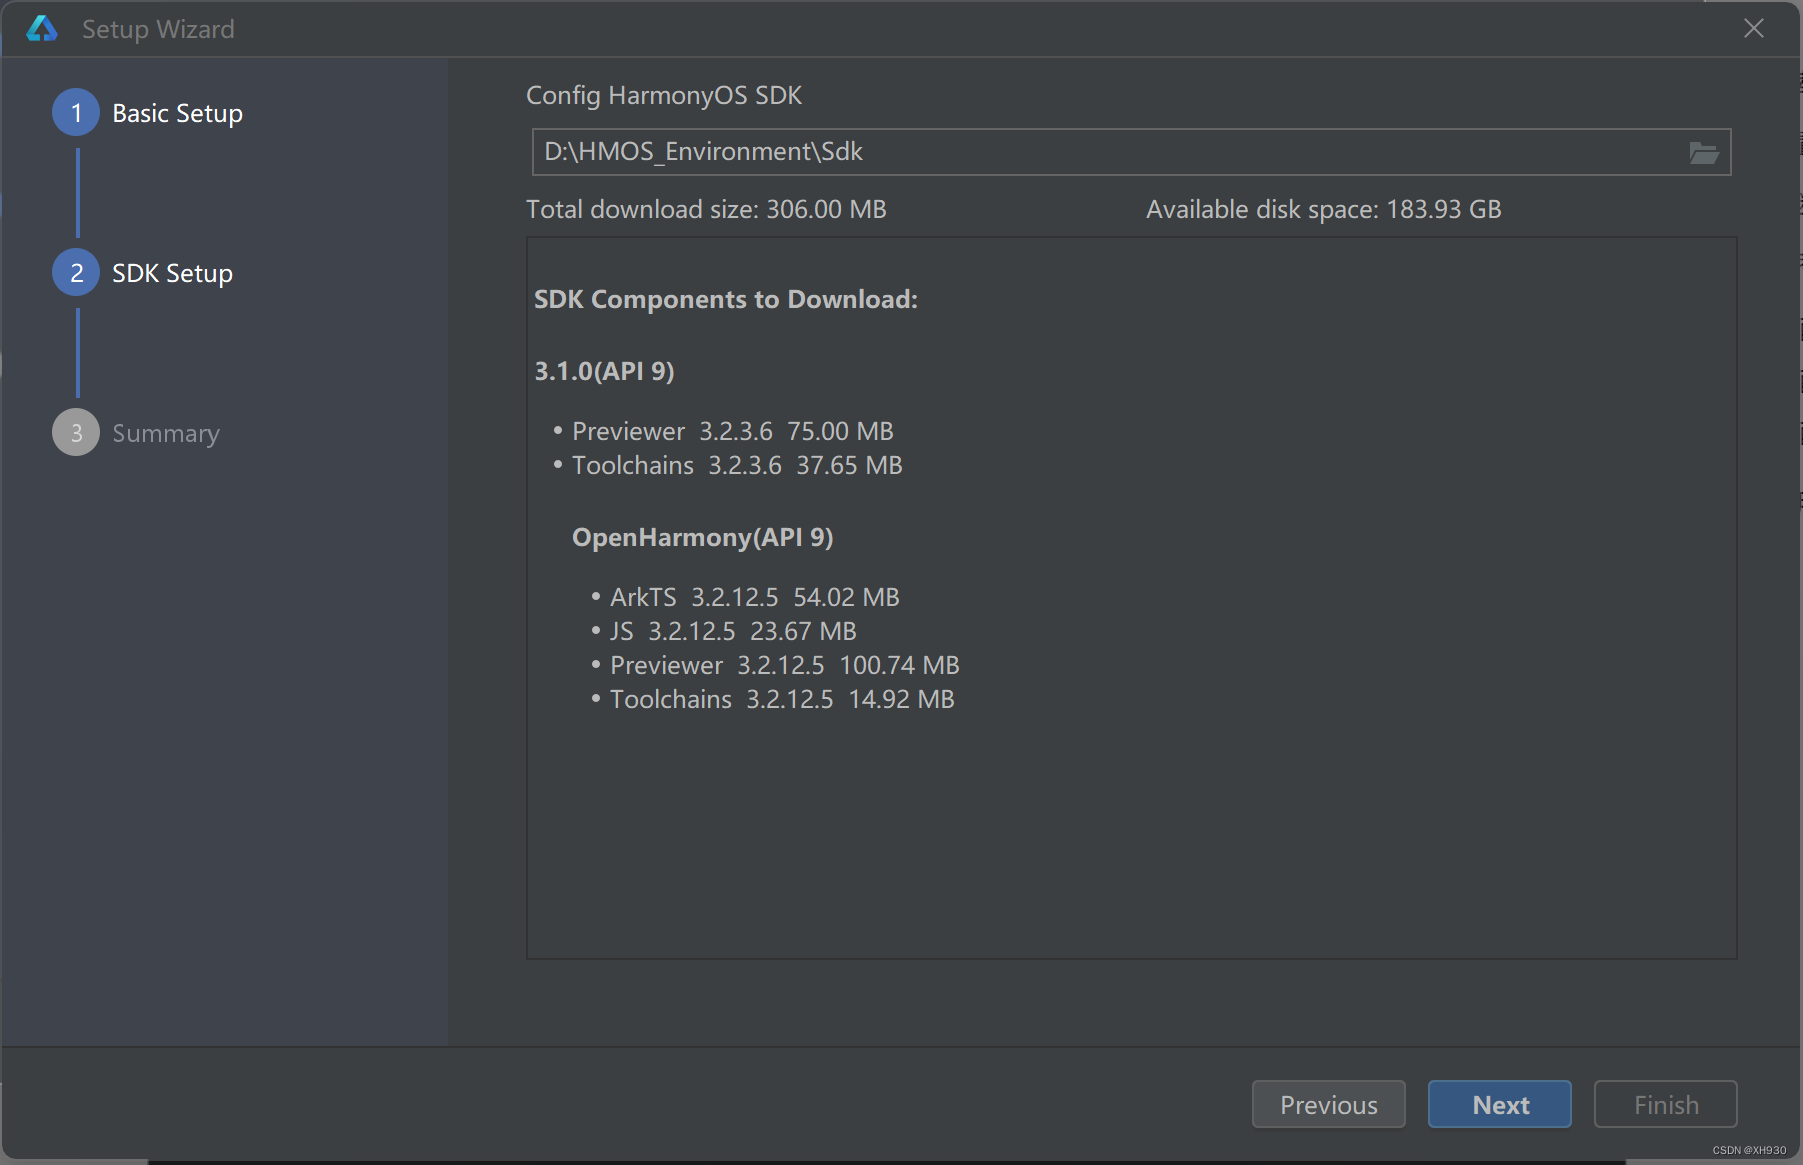Select step 3 circle for Summary
This screenshot has width=1803, height=1165.
tap(76, 433)
